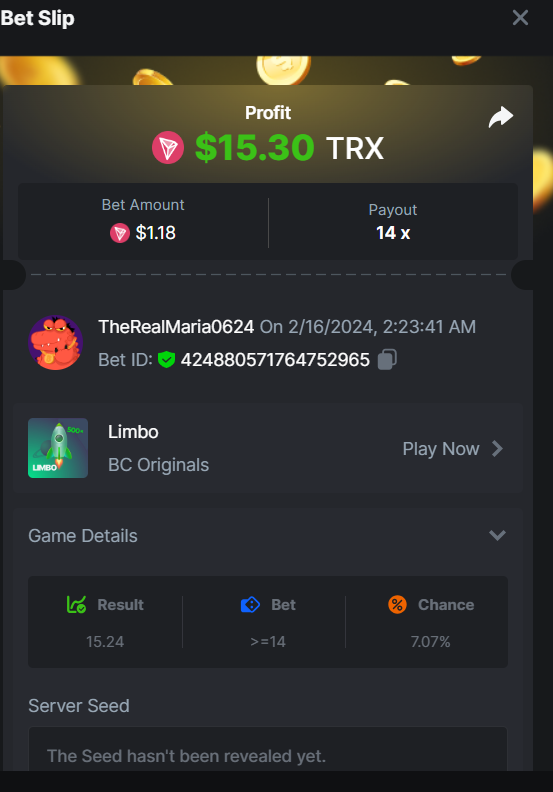Viewport: 553px width, 792px height.
Task: Click the orange Chance percent icon
Action: tap(397, 604)
